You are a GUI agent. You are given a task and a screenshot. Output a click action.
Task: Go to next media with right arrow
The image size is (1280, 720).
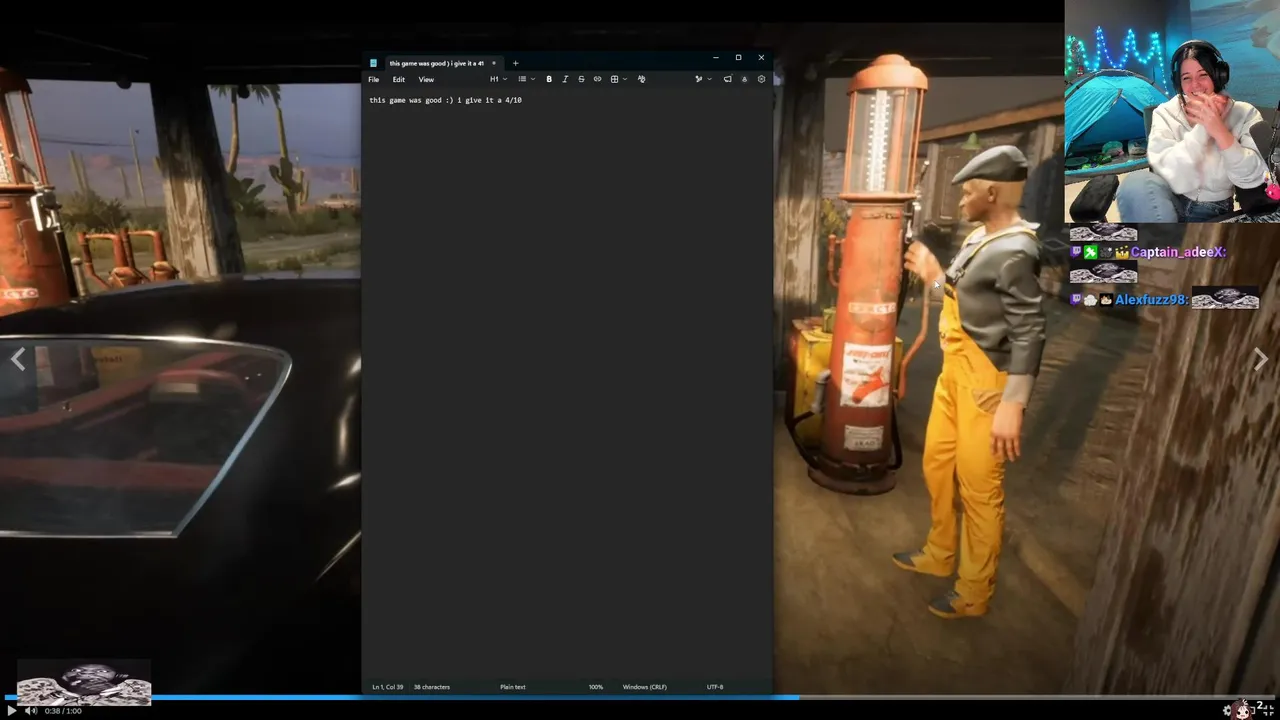1261,359
